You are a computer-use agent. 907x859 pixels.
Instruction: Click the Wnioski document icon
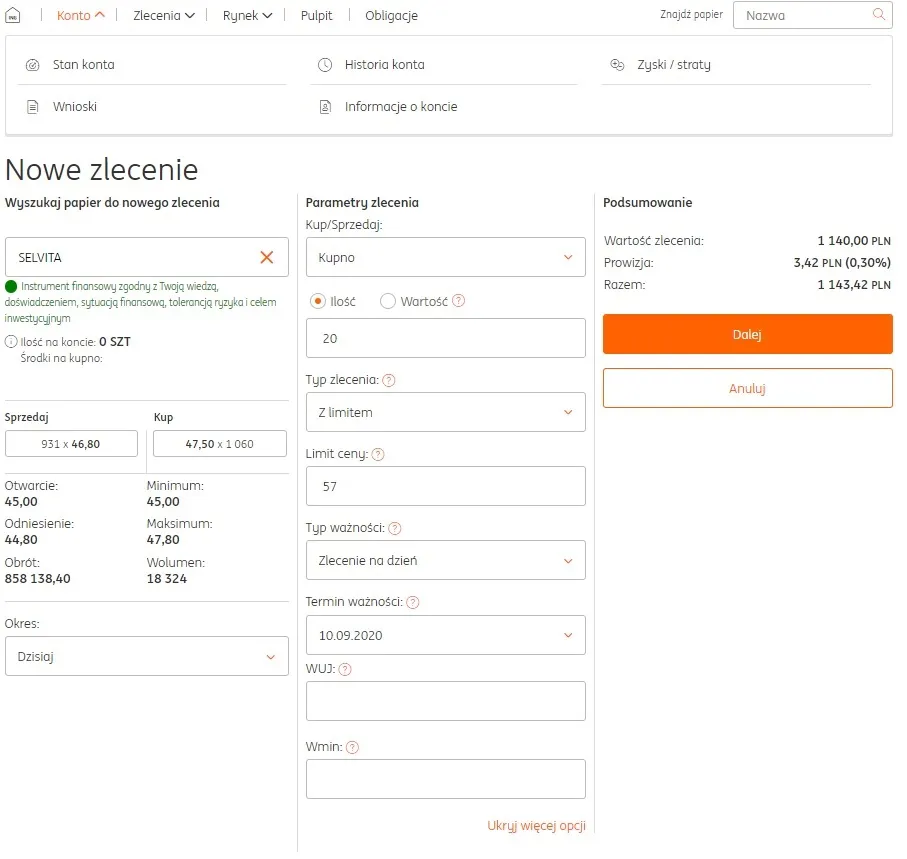click(x=33, y=107)
